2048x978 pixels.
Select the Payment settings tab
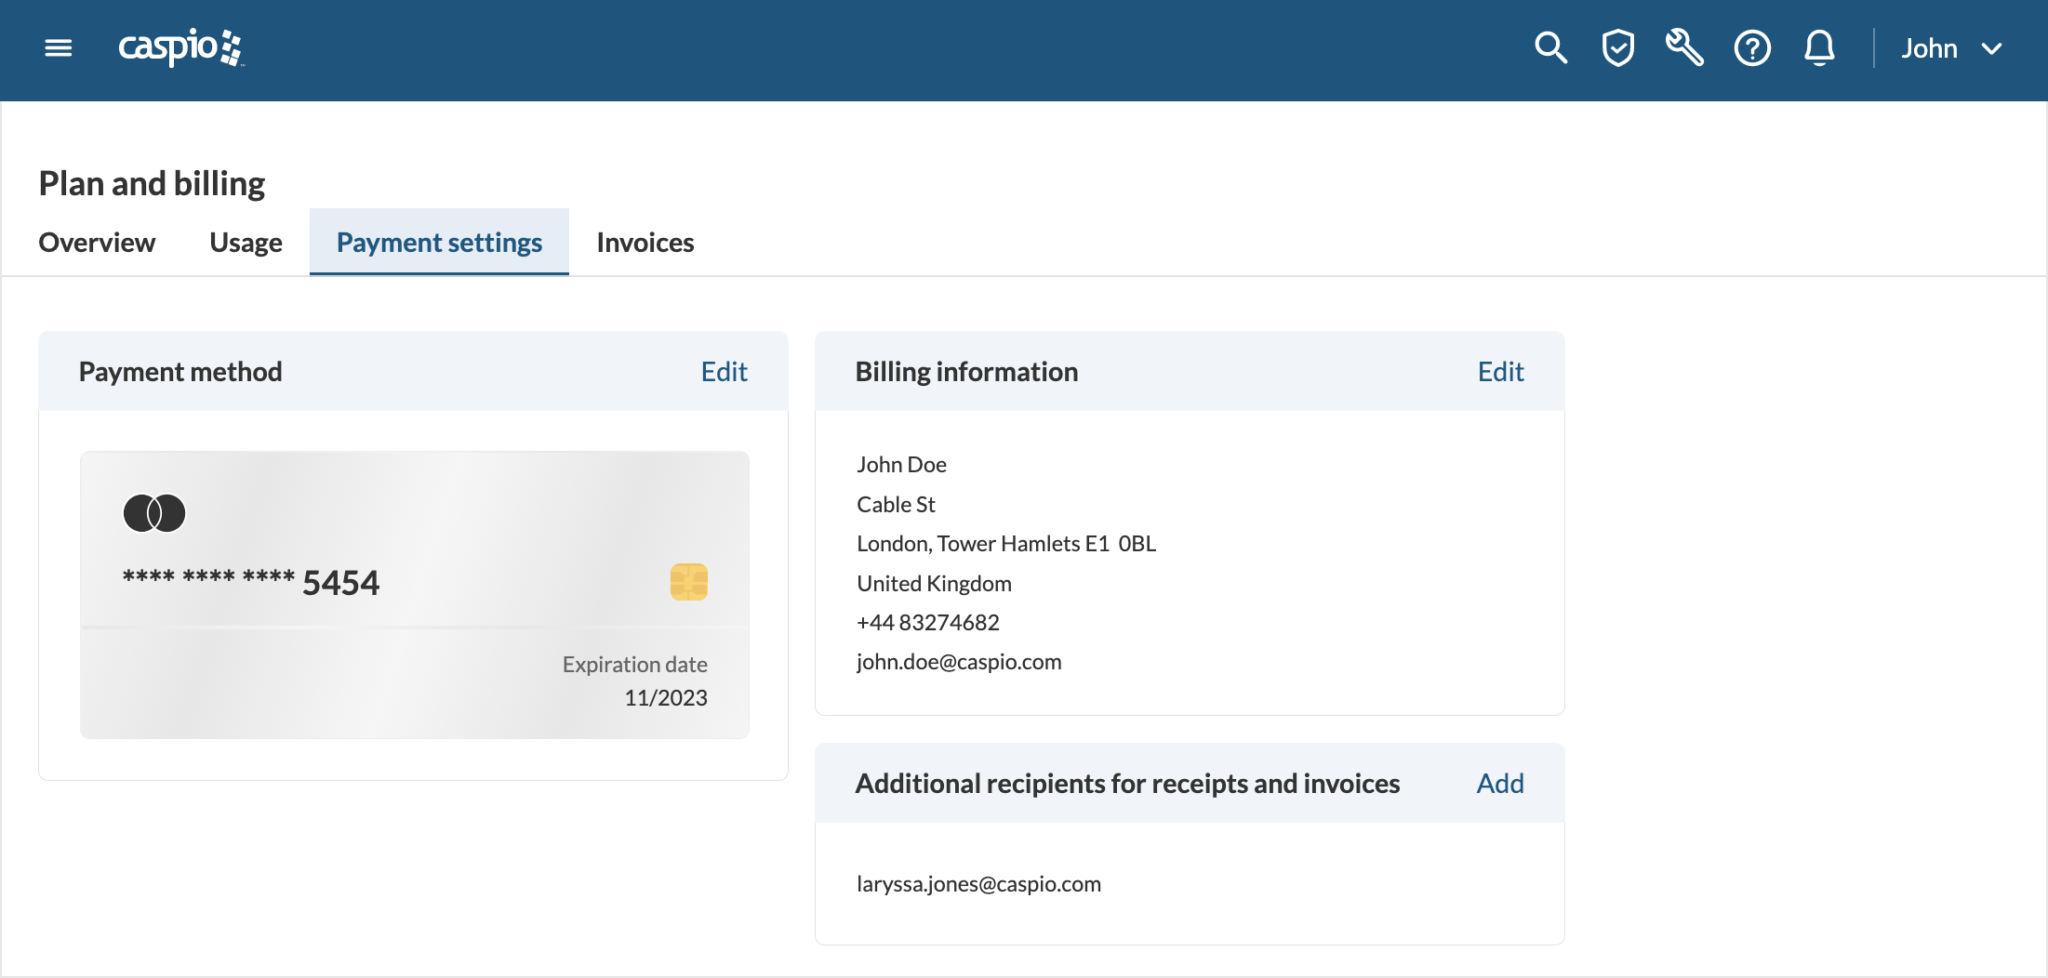(438, 241)
